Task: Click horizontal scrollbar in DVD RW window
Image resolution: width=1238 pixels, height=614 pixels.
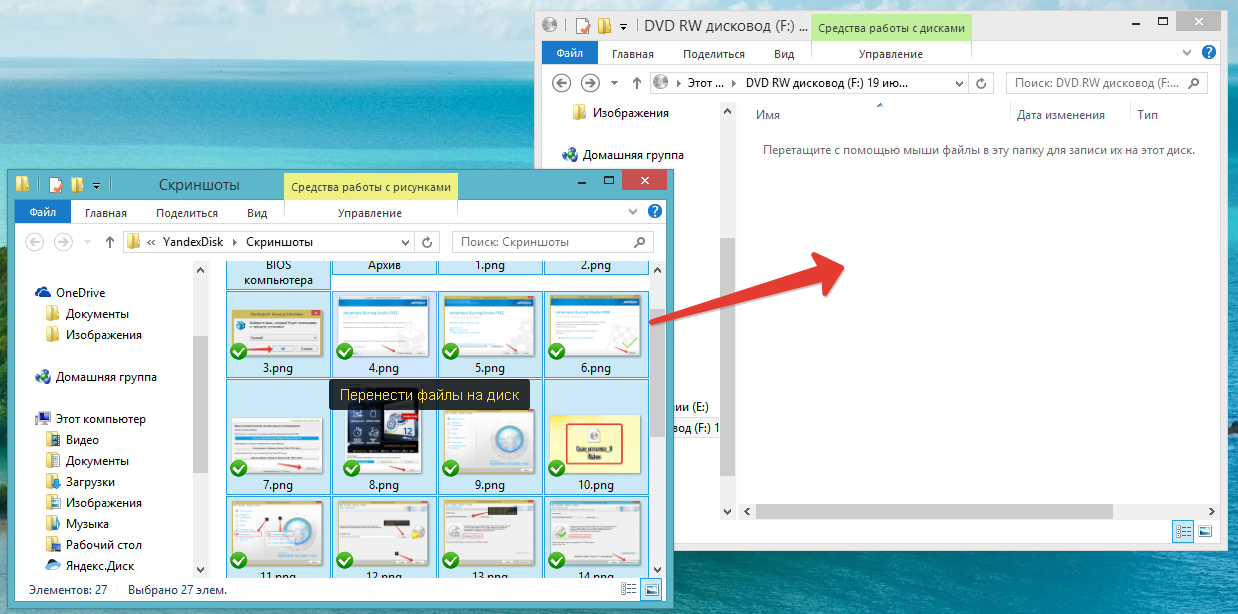Action: [935, 511]
